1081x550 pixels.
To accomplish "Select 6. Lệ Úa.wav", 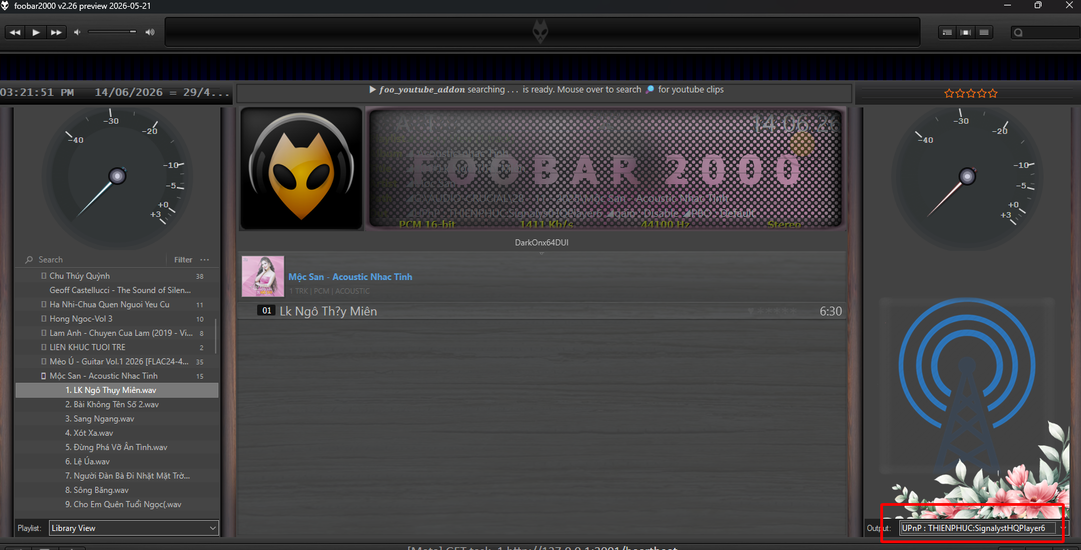I will click(88, 462).
